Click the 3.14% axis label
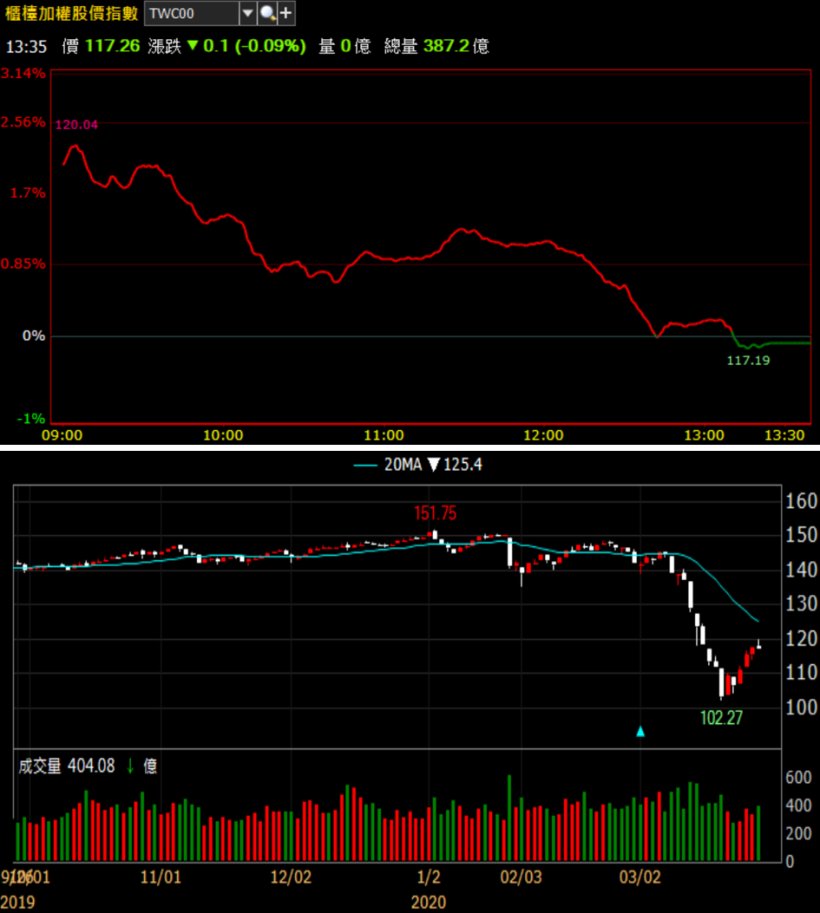This screenshot has height=913, width=820. 23,73
